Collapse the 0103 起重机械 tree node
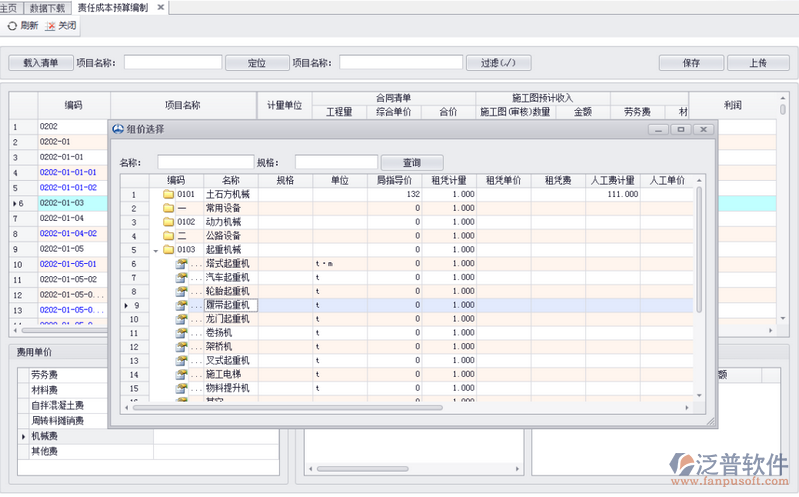Viewport: 799px width, 497px height. pyautogui.click(x=155, y=250)
